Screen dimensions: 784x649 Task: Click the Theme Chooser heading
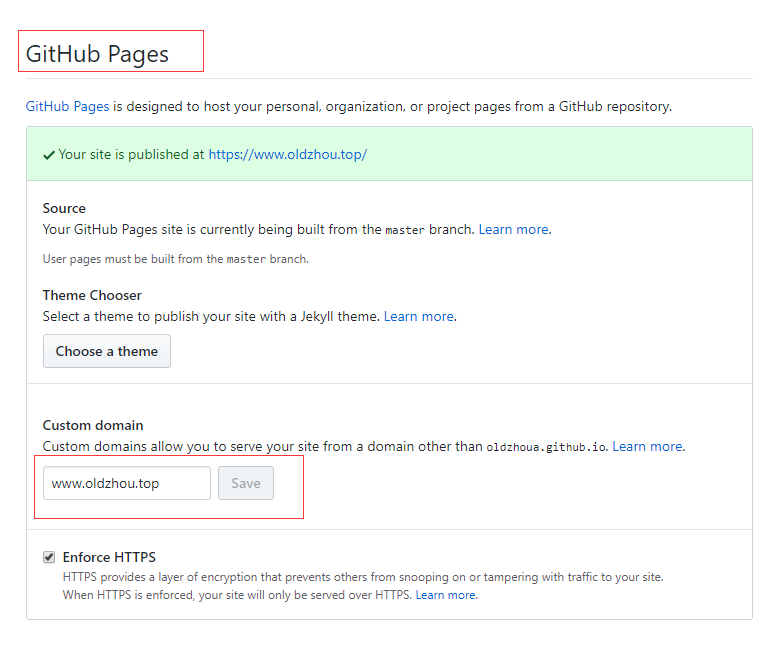(92, 296)
